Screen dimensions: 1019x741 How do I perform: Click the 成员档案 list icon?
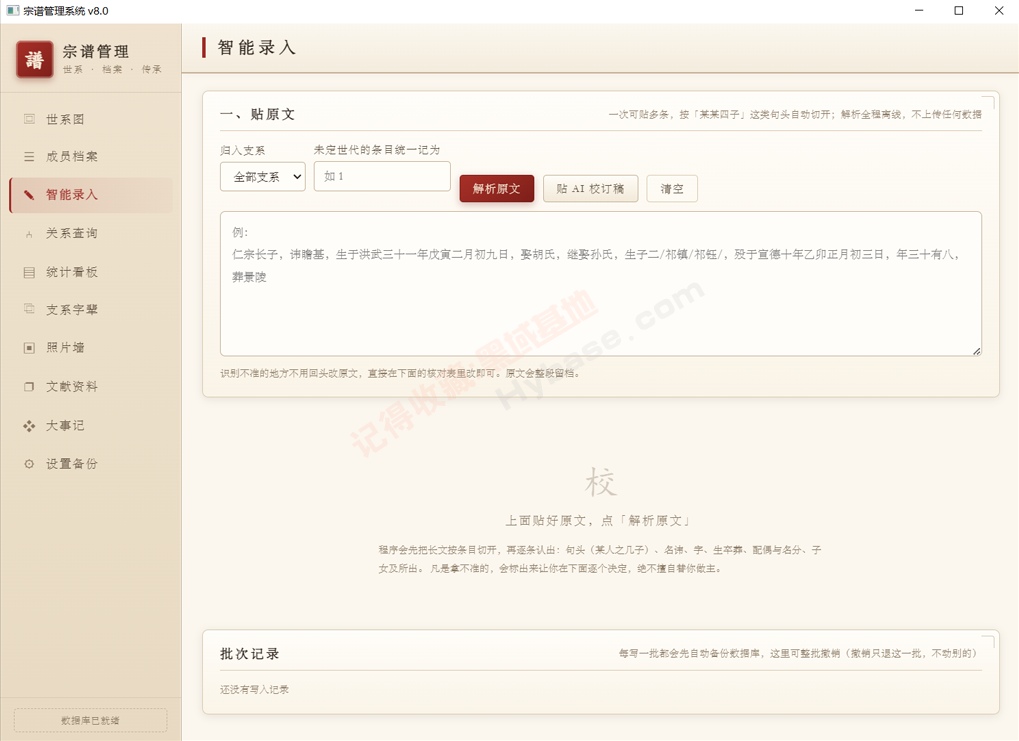[x=29, y=157]
